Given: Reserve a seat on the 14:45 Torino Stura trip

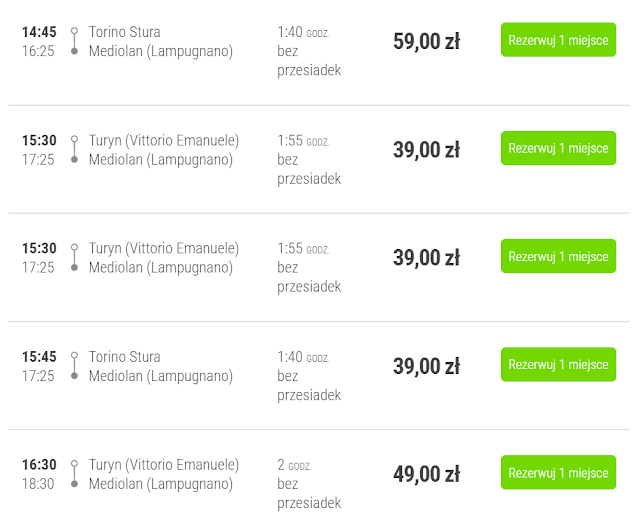Looking at the screenshot, I should [558, 40].
